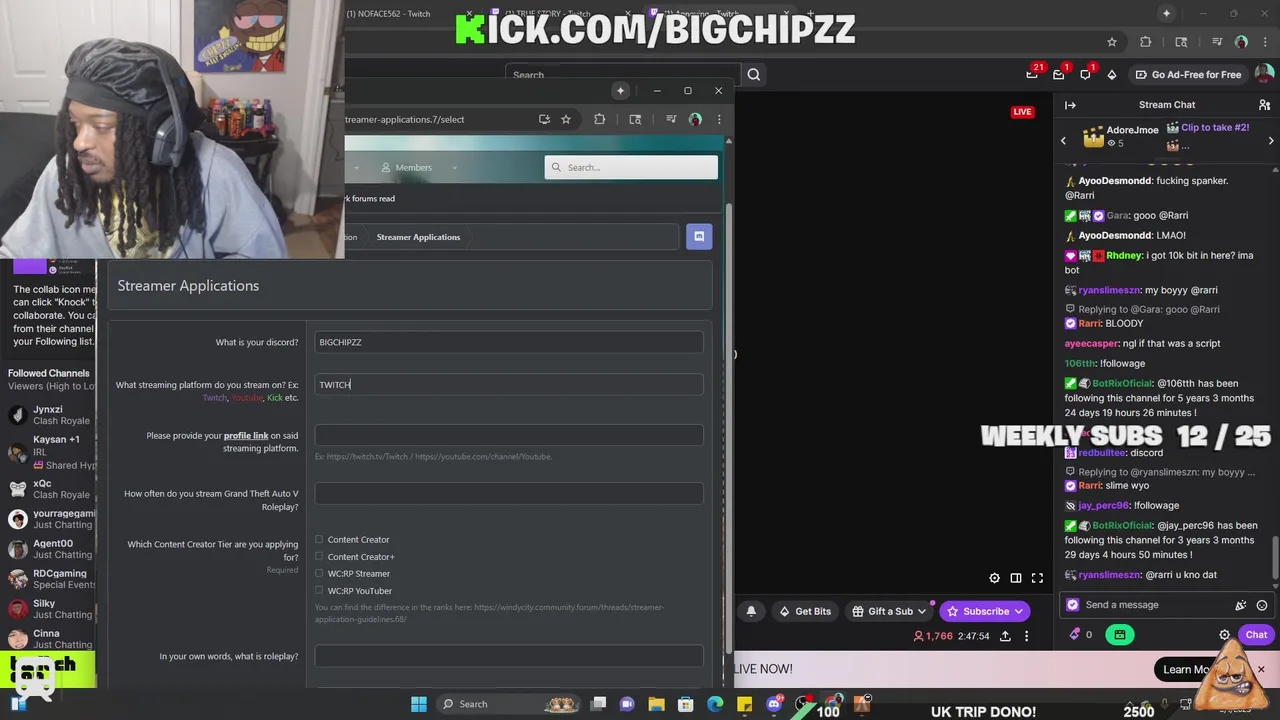Screen dimensions: 1280x720
Task: Install the forum page as an app
Action: tap(544, 119)
